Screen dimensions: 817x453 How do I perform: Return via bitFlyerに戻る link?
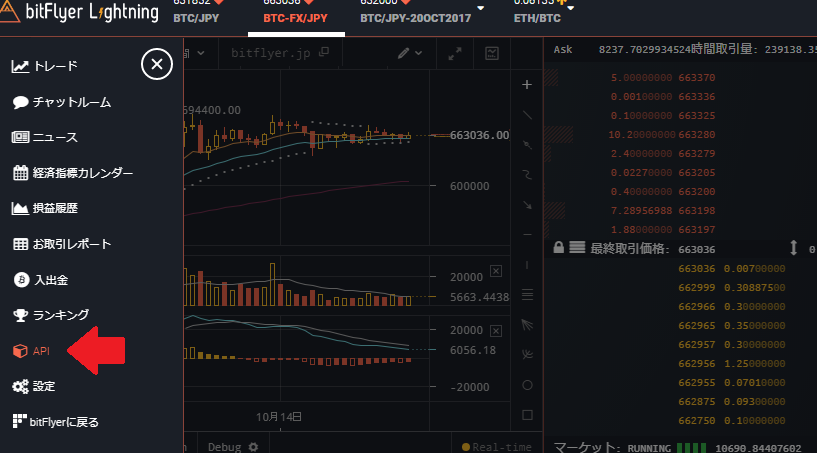tap(55, 422)
